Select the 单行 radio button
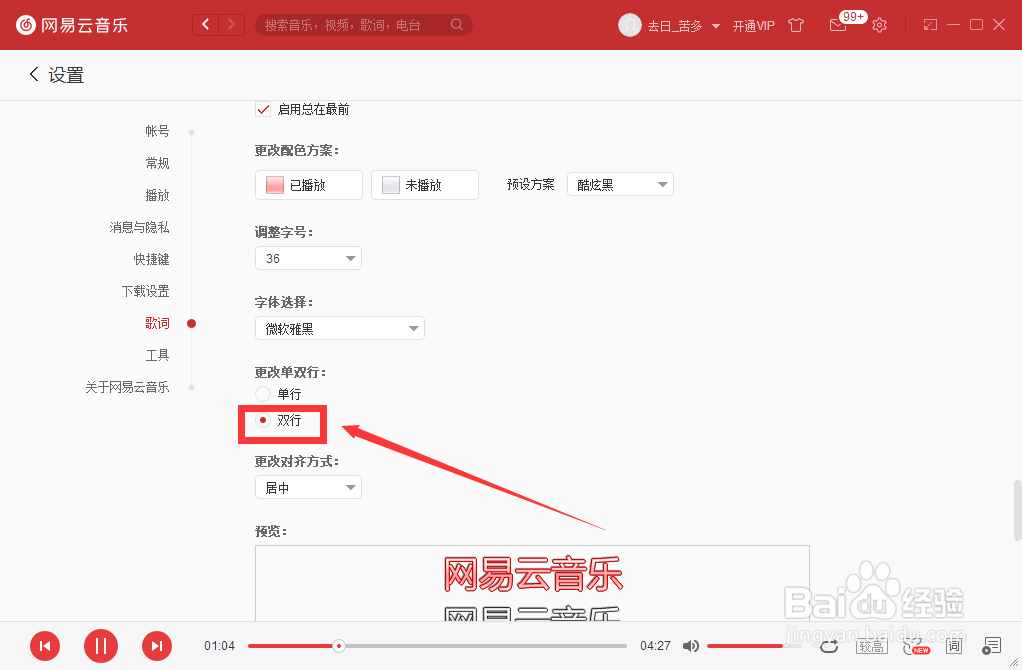1022x670 pixels. tap(263, 394)
